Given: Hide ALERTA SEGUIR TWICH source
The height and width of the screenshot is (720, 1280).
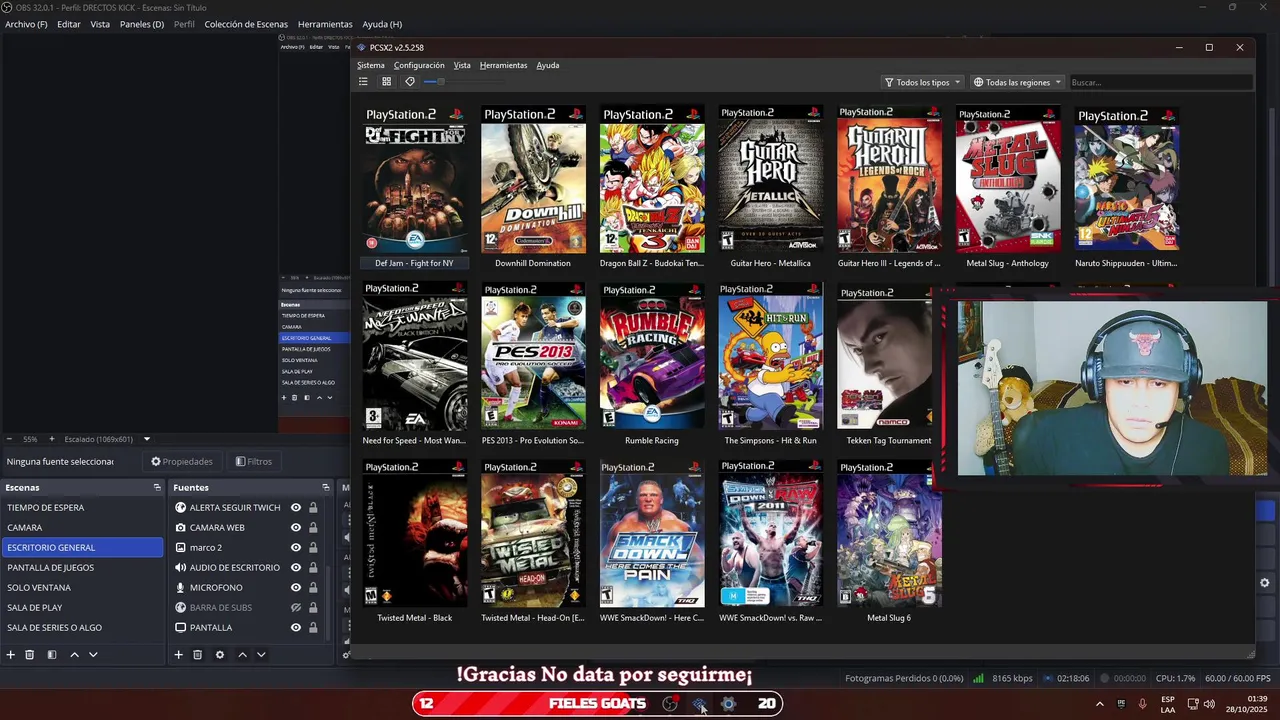Looking at the screenshot, I should [296, 507].
